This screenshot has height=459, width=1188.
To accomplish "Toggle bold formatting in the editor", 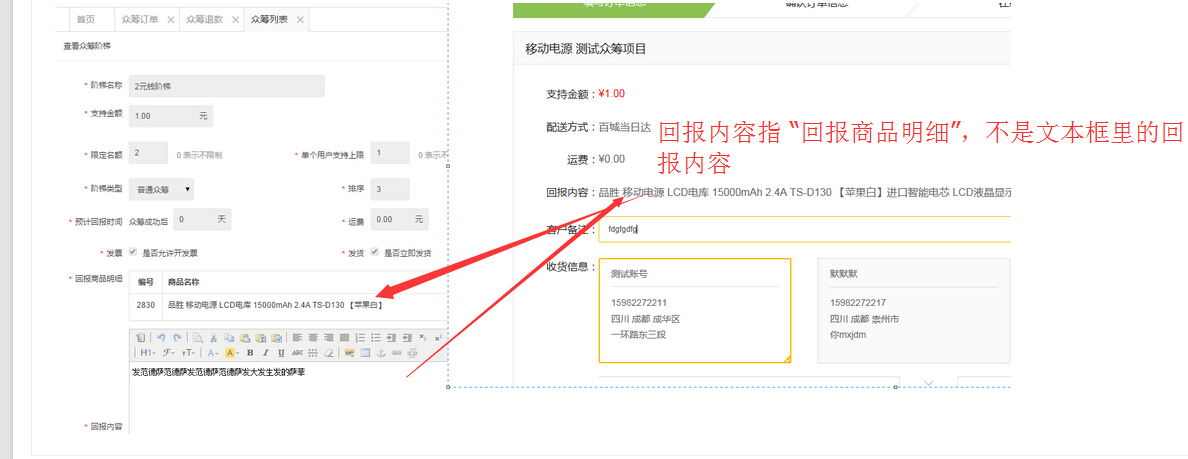I will tap(250, 353).
